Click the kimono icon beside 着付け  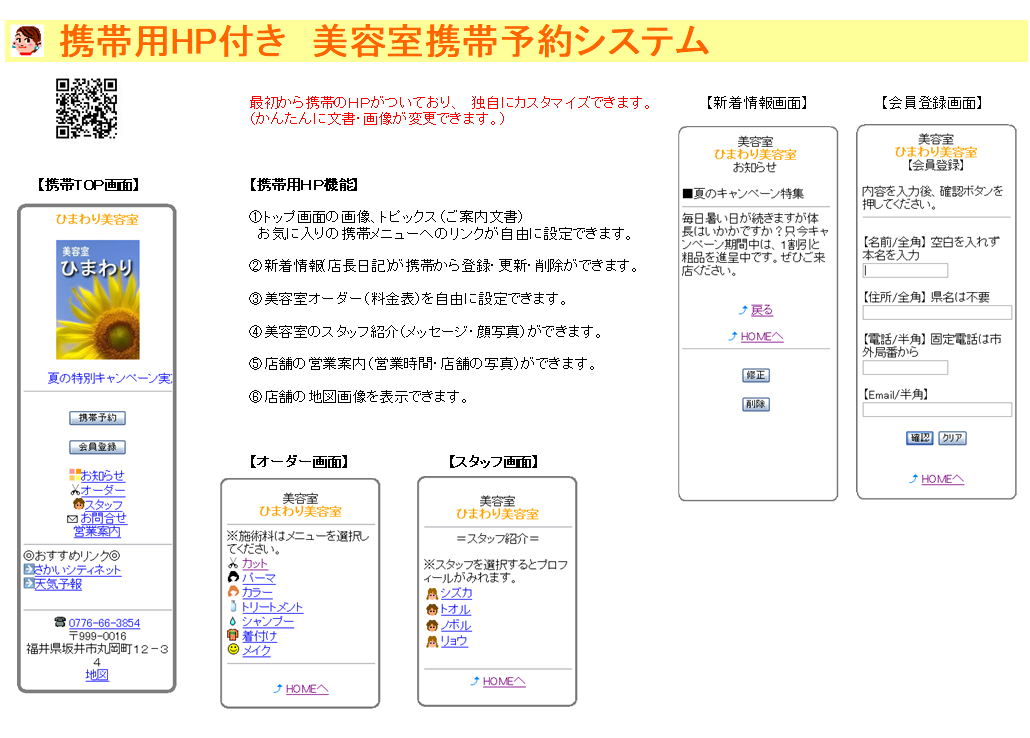[x=233, y=635]
